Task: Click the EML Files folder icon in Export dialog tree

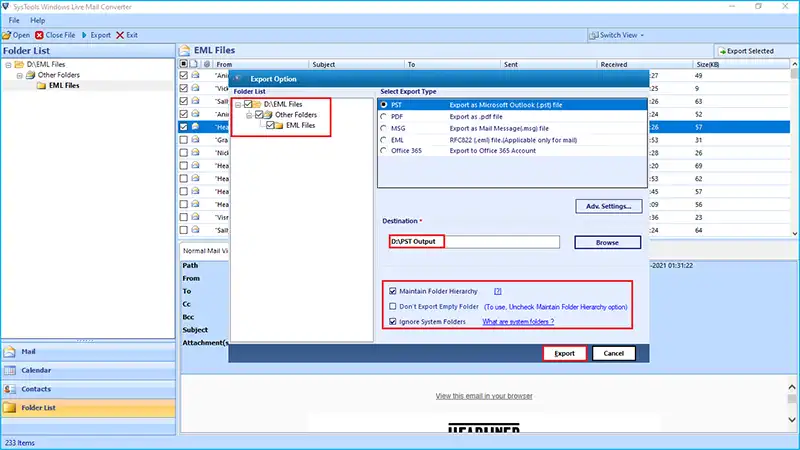Action: [x=279, y=126]
